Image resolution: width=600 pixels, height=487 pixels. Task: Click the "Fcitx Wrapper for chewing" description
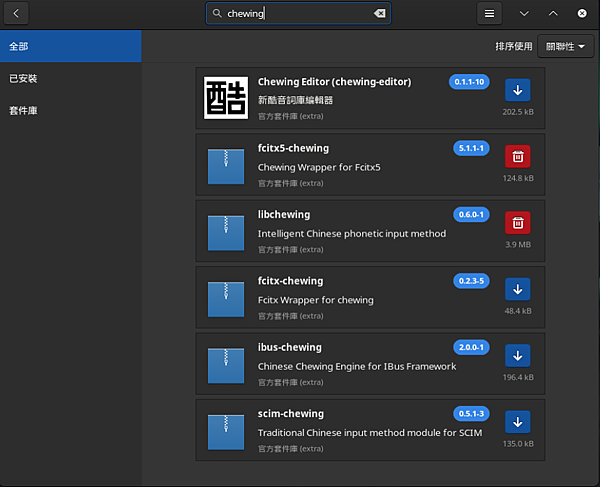(x=316, y=300)
